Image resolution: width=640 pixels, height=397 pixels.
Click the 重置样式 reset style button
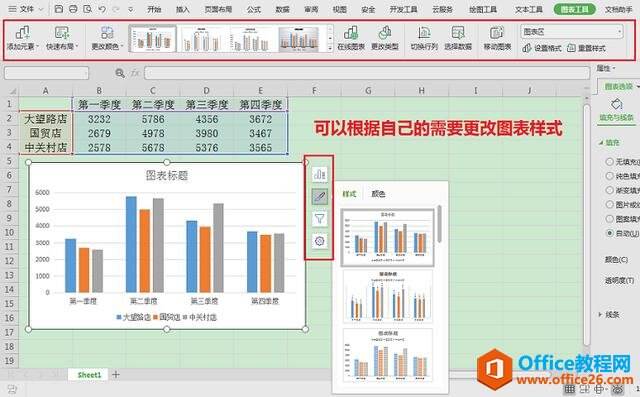587,48
